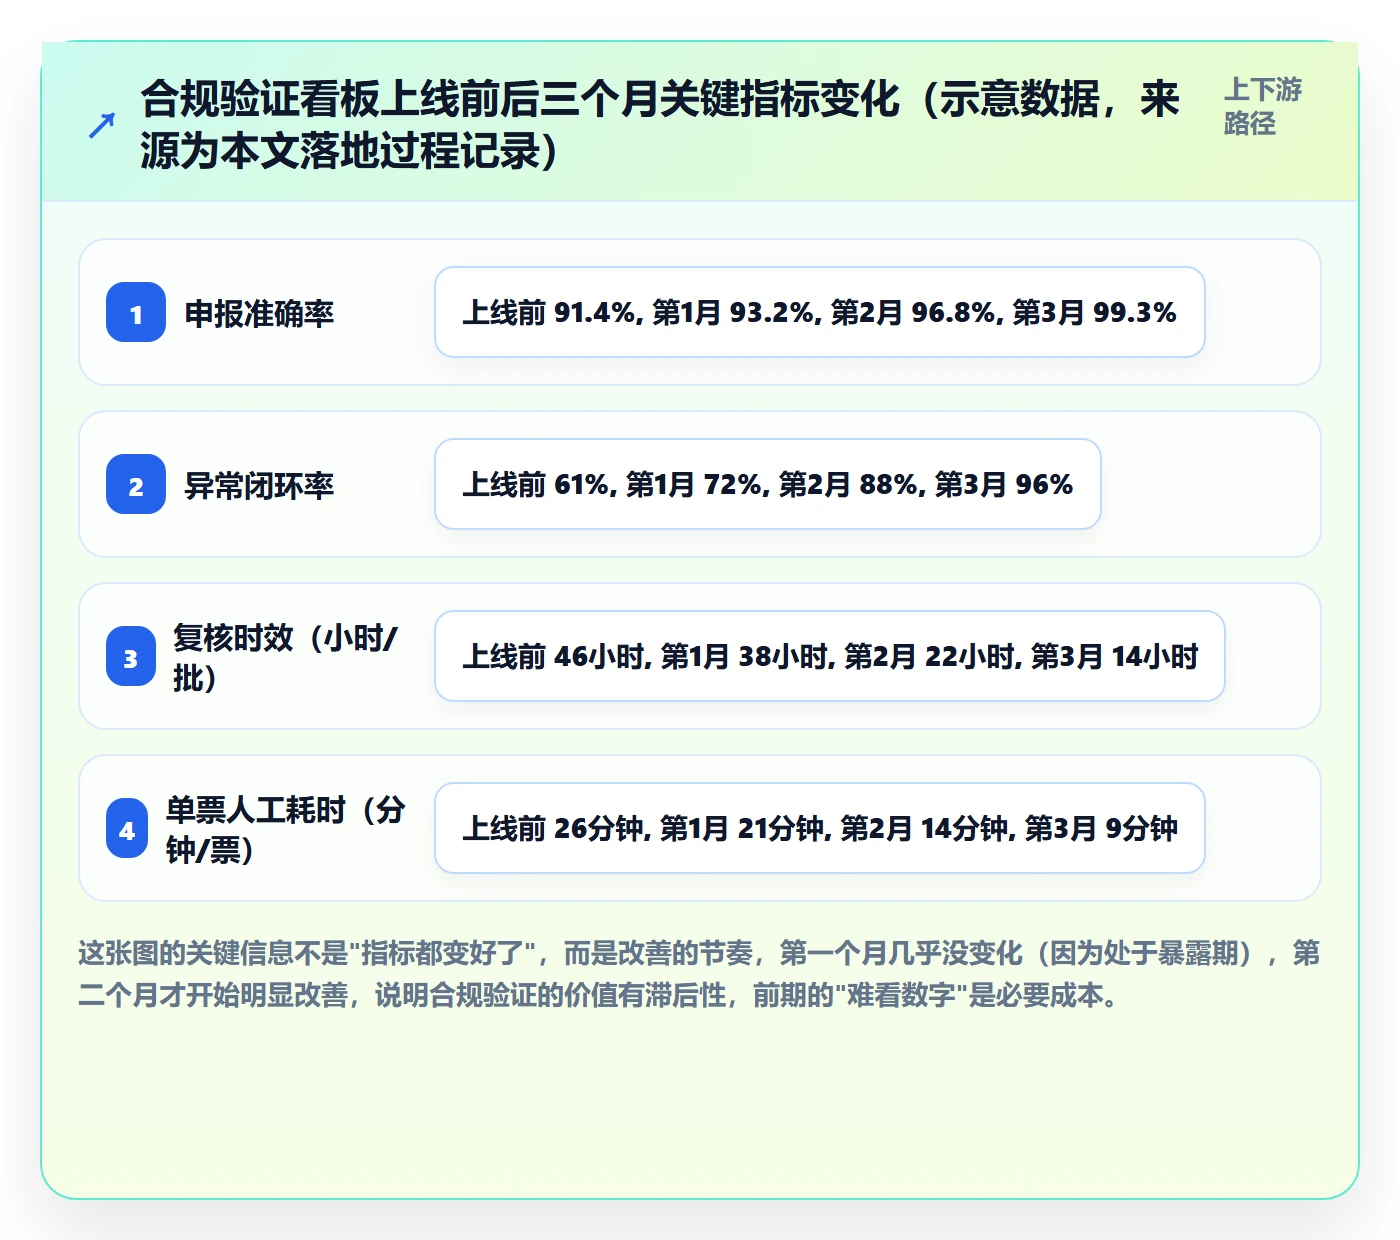Click the number 4 badge beside 单票人工耗时
This screenshot has height=1240, width=1400.
point(127,829)
